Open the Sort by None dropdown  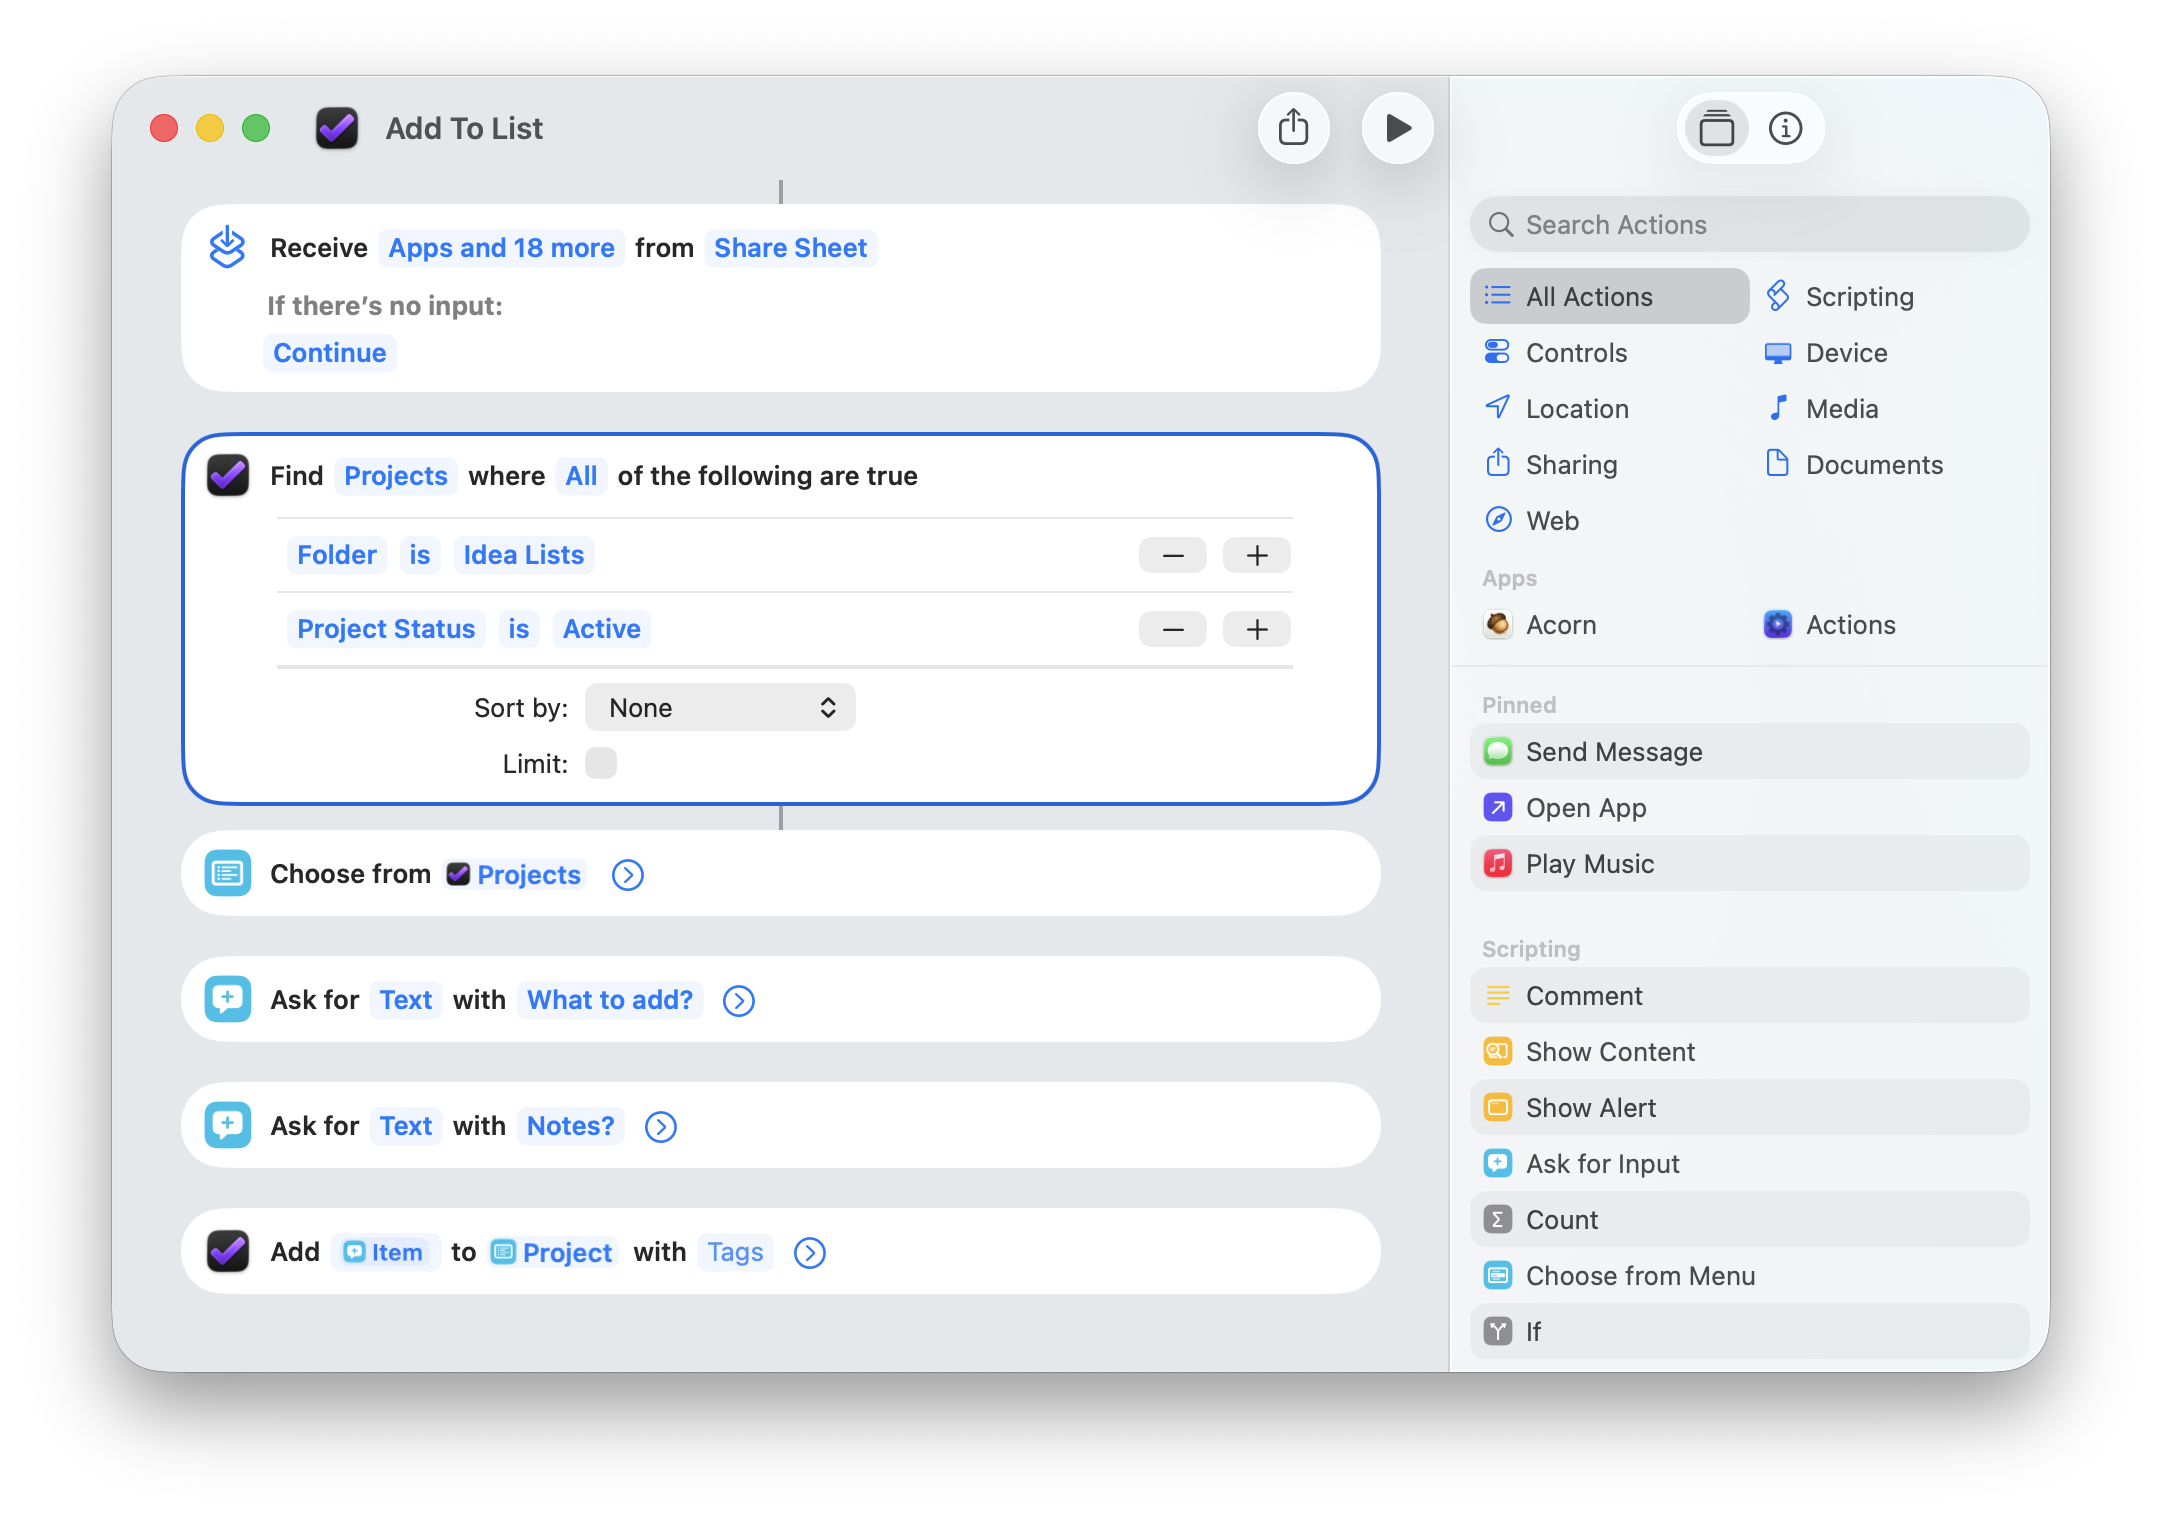pos(720,708)
